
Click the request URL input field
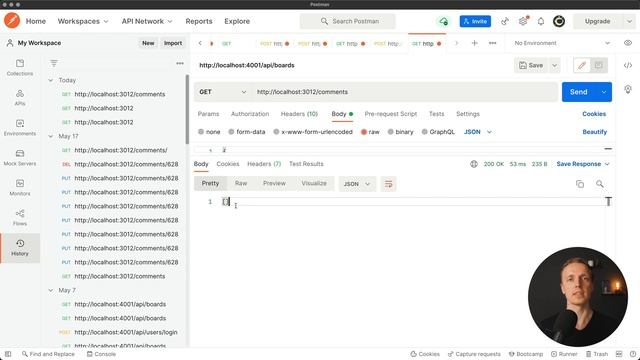(404, 92)
